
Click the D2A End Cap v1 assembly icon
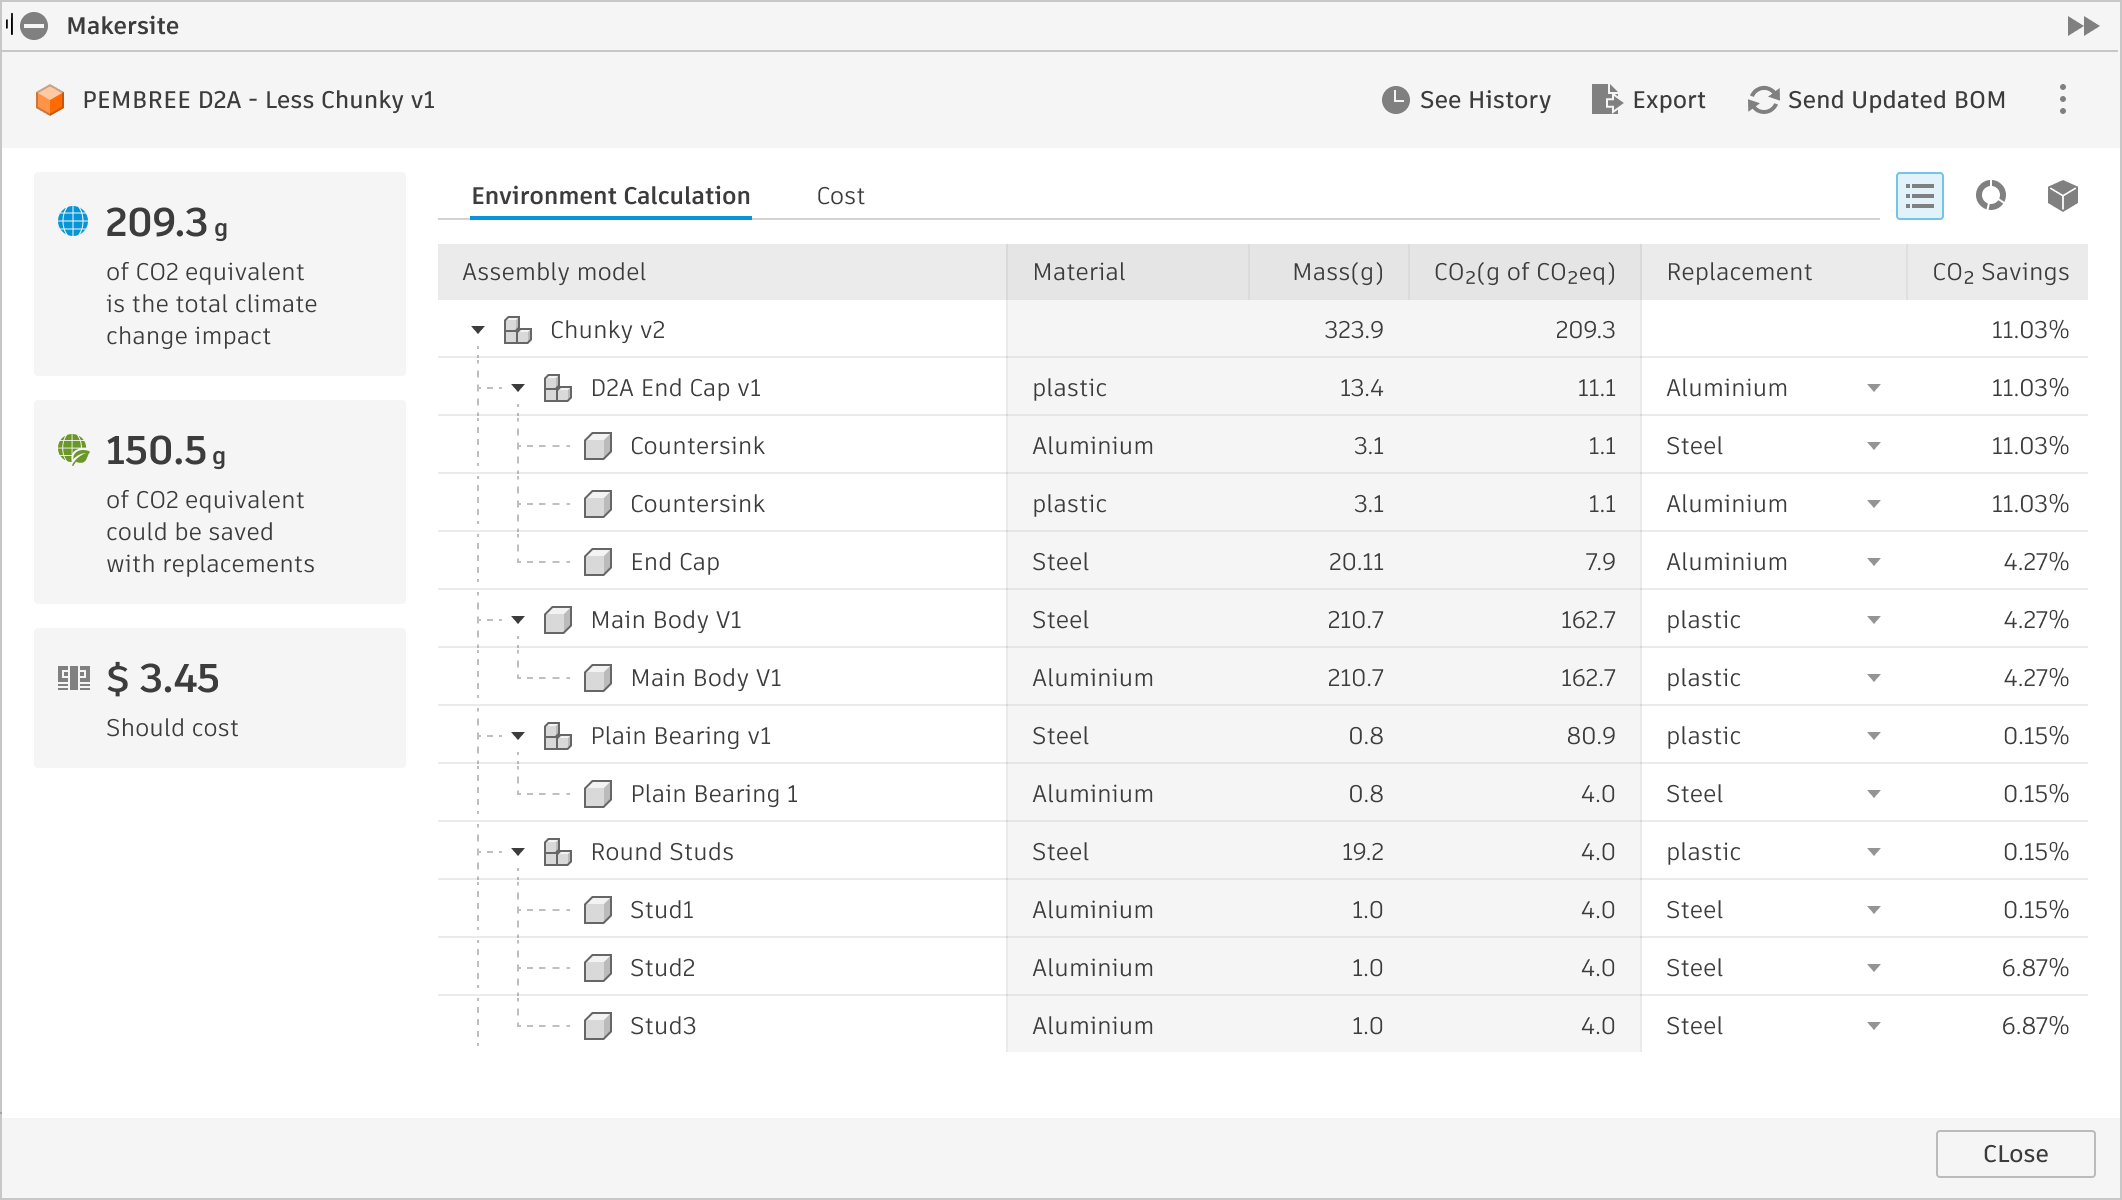coord(557,388)
